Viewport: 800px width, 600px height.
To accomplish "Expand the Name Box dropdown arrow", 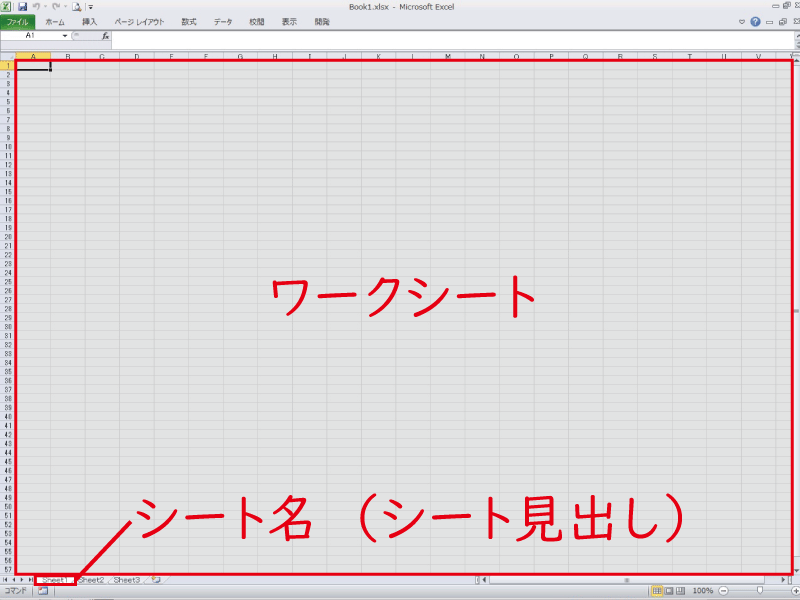I will click(65, 35).
